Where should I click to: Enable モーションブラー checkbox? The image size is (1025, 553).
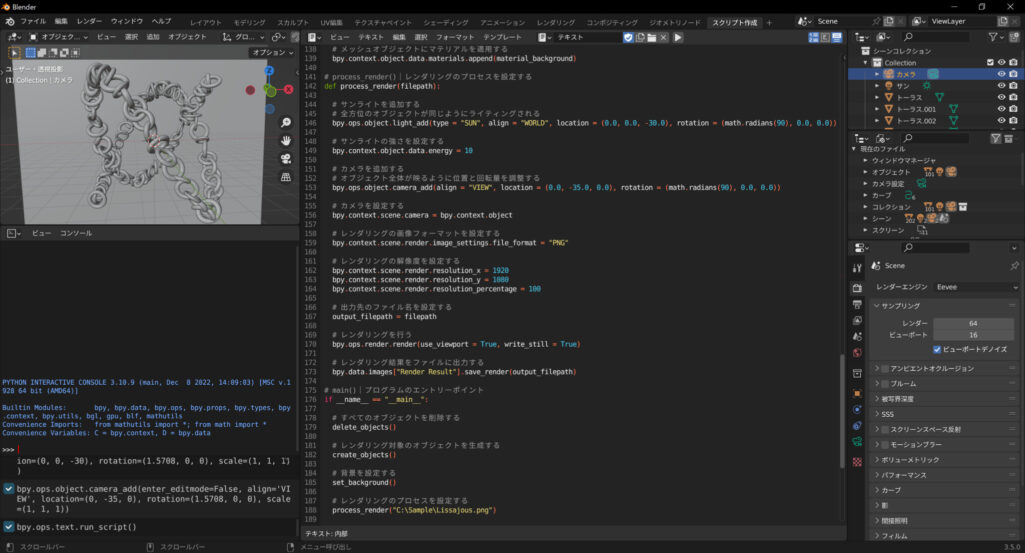tap(884, 445)
